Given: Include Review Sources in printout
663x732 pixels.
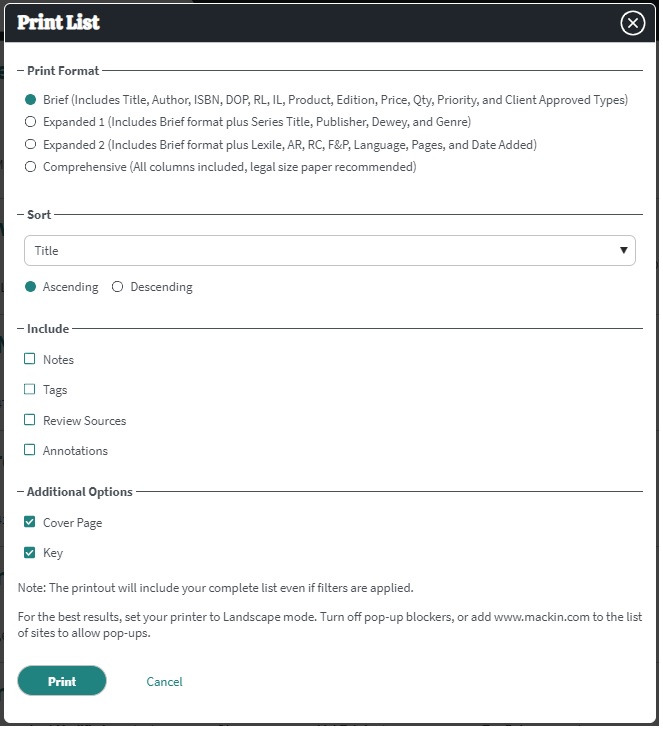Looking at the screenshot, I should coord(29,420).
